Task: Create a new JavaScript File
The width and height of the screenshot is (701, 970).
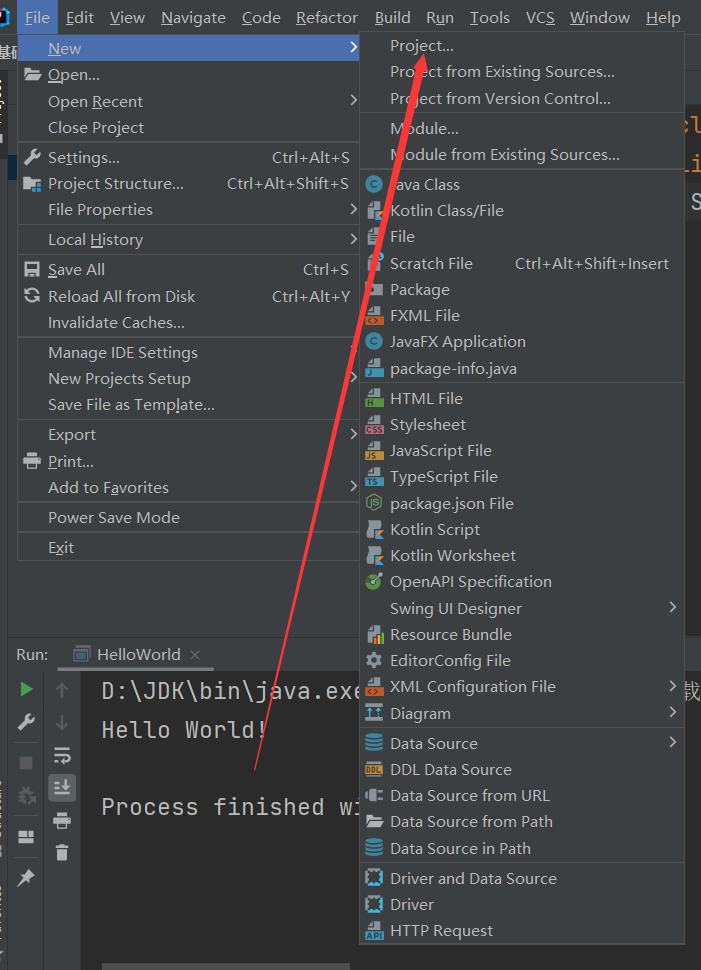Action: click(522, 450)
